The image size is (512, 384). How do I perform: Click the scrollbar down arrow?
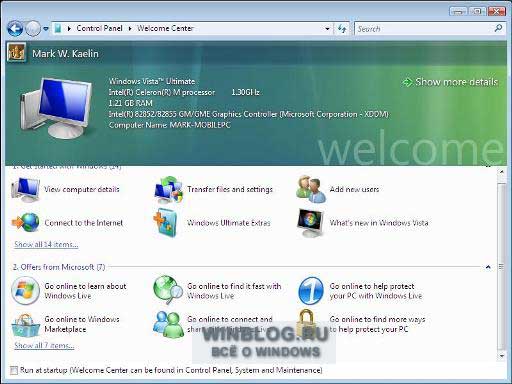click(x=501, y=355)
